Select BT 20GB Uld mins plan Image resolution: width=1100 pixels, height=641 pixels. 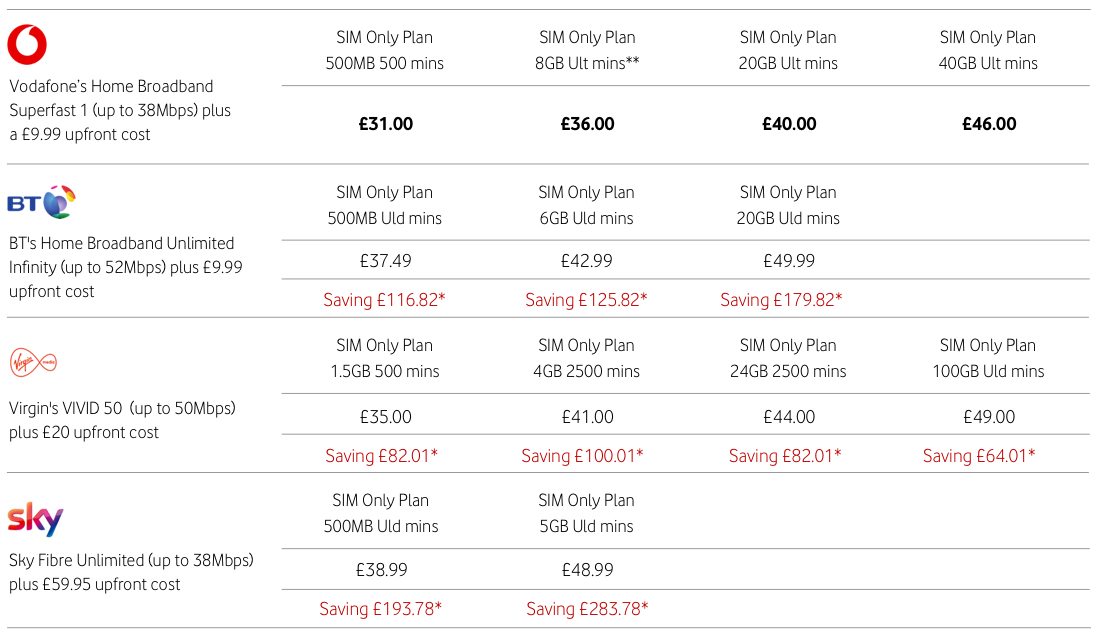coord(788,205)
